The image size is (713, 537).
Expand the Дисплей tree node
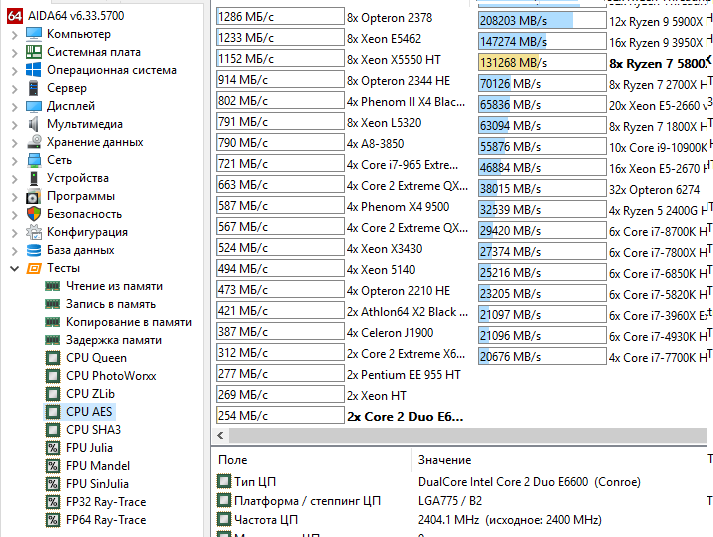[x=15, y=106]
